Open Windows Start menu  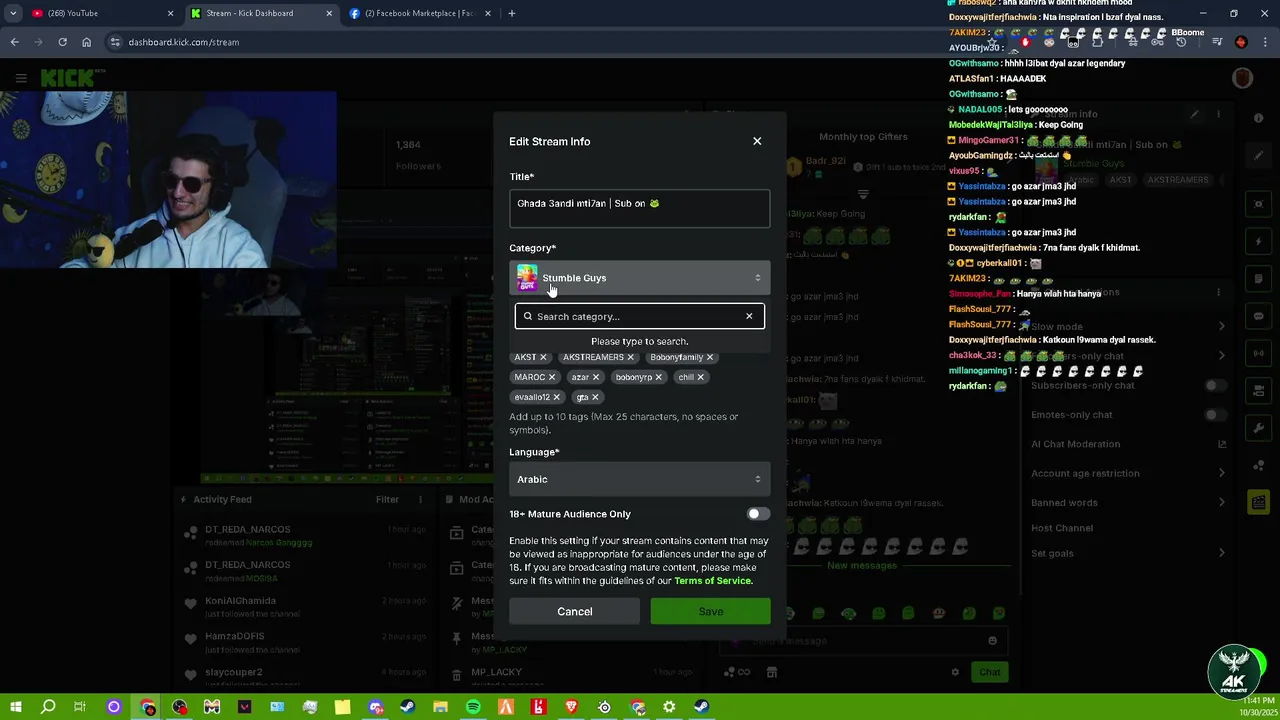point(15,707)
